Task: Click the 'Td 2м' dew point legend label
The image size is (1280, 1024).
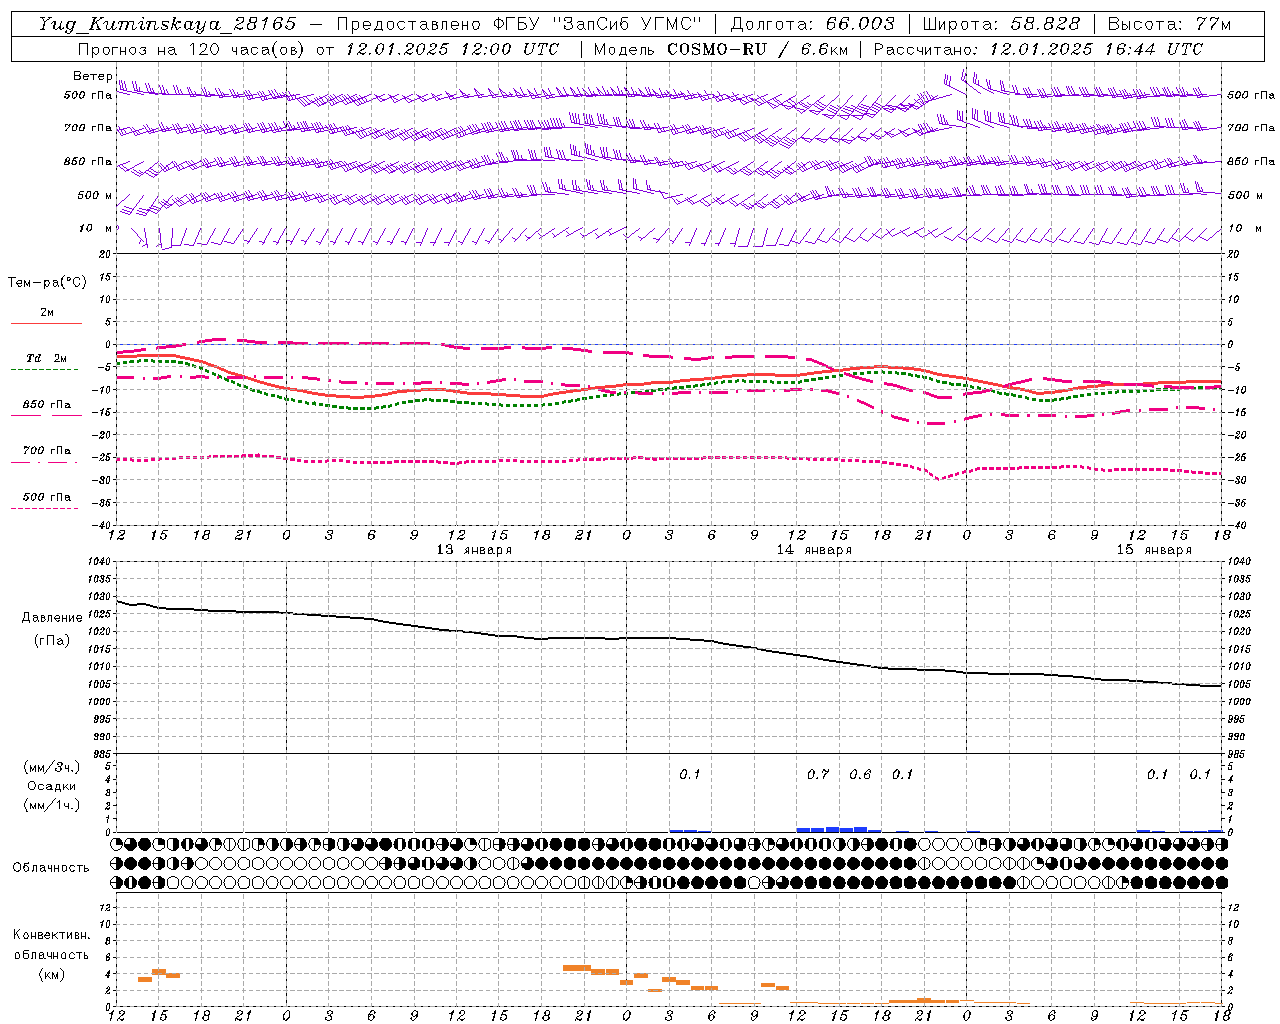Action: (46, 358)
